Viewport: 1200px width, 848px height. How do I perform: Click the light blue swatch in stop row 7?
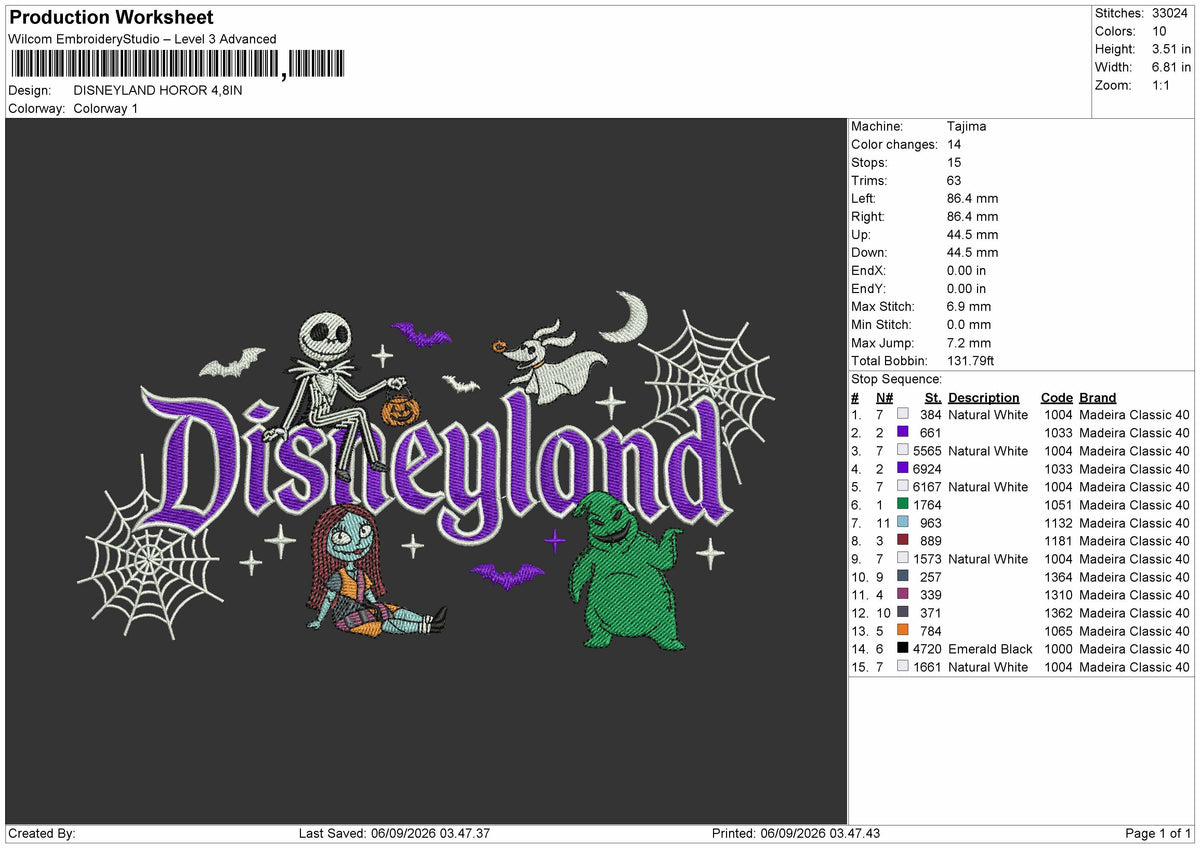coord(903,523)
